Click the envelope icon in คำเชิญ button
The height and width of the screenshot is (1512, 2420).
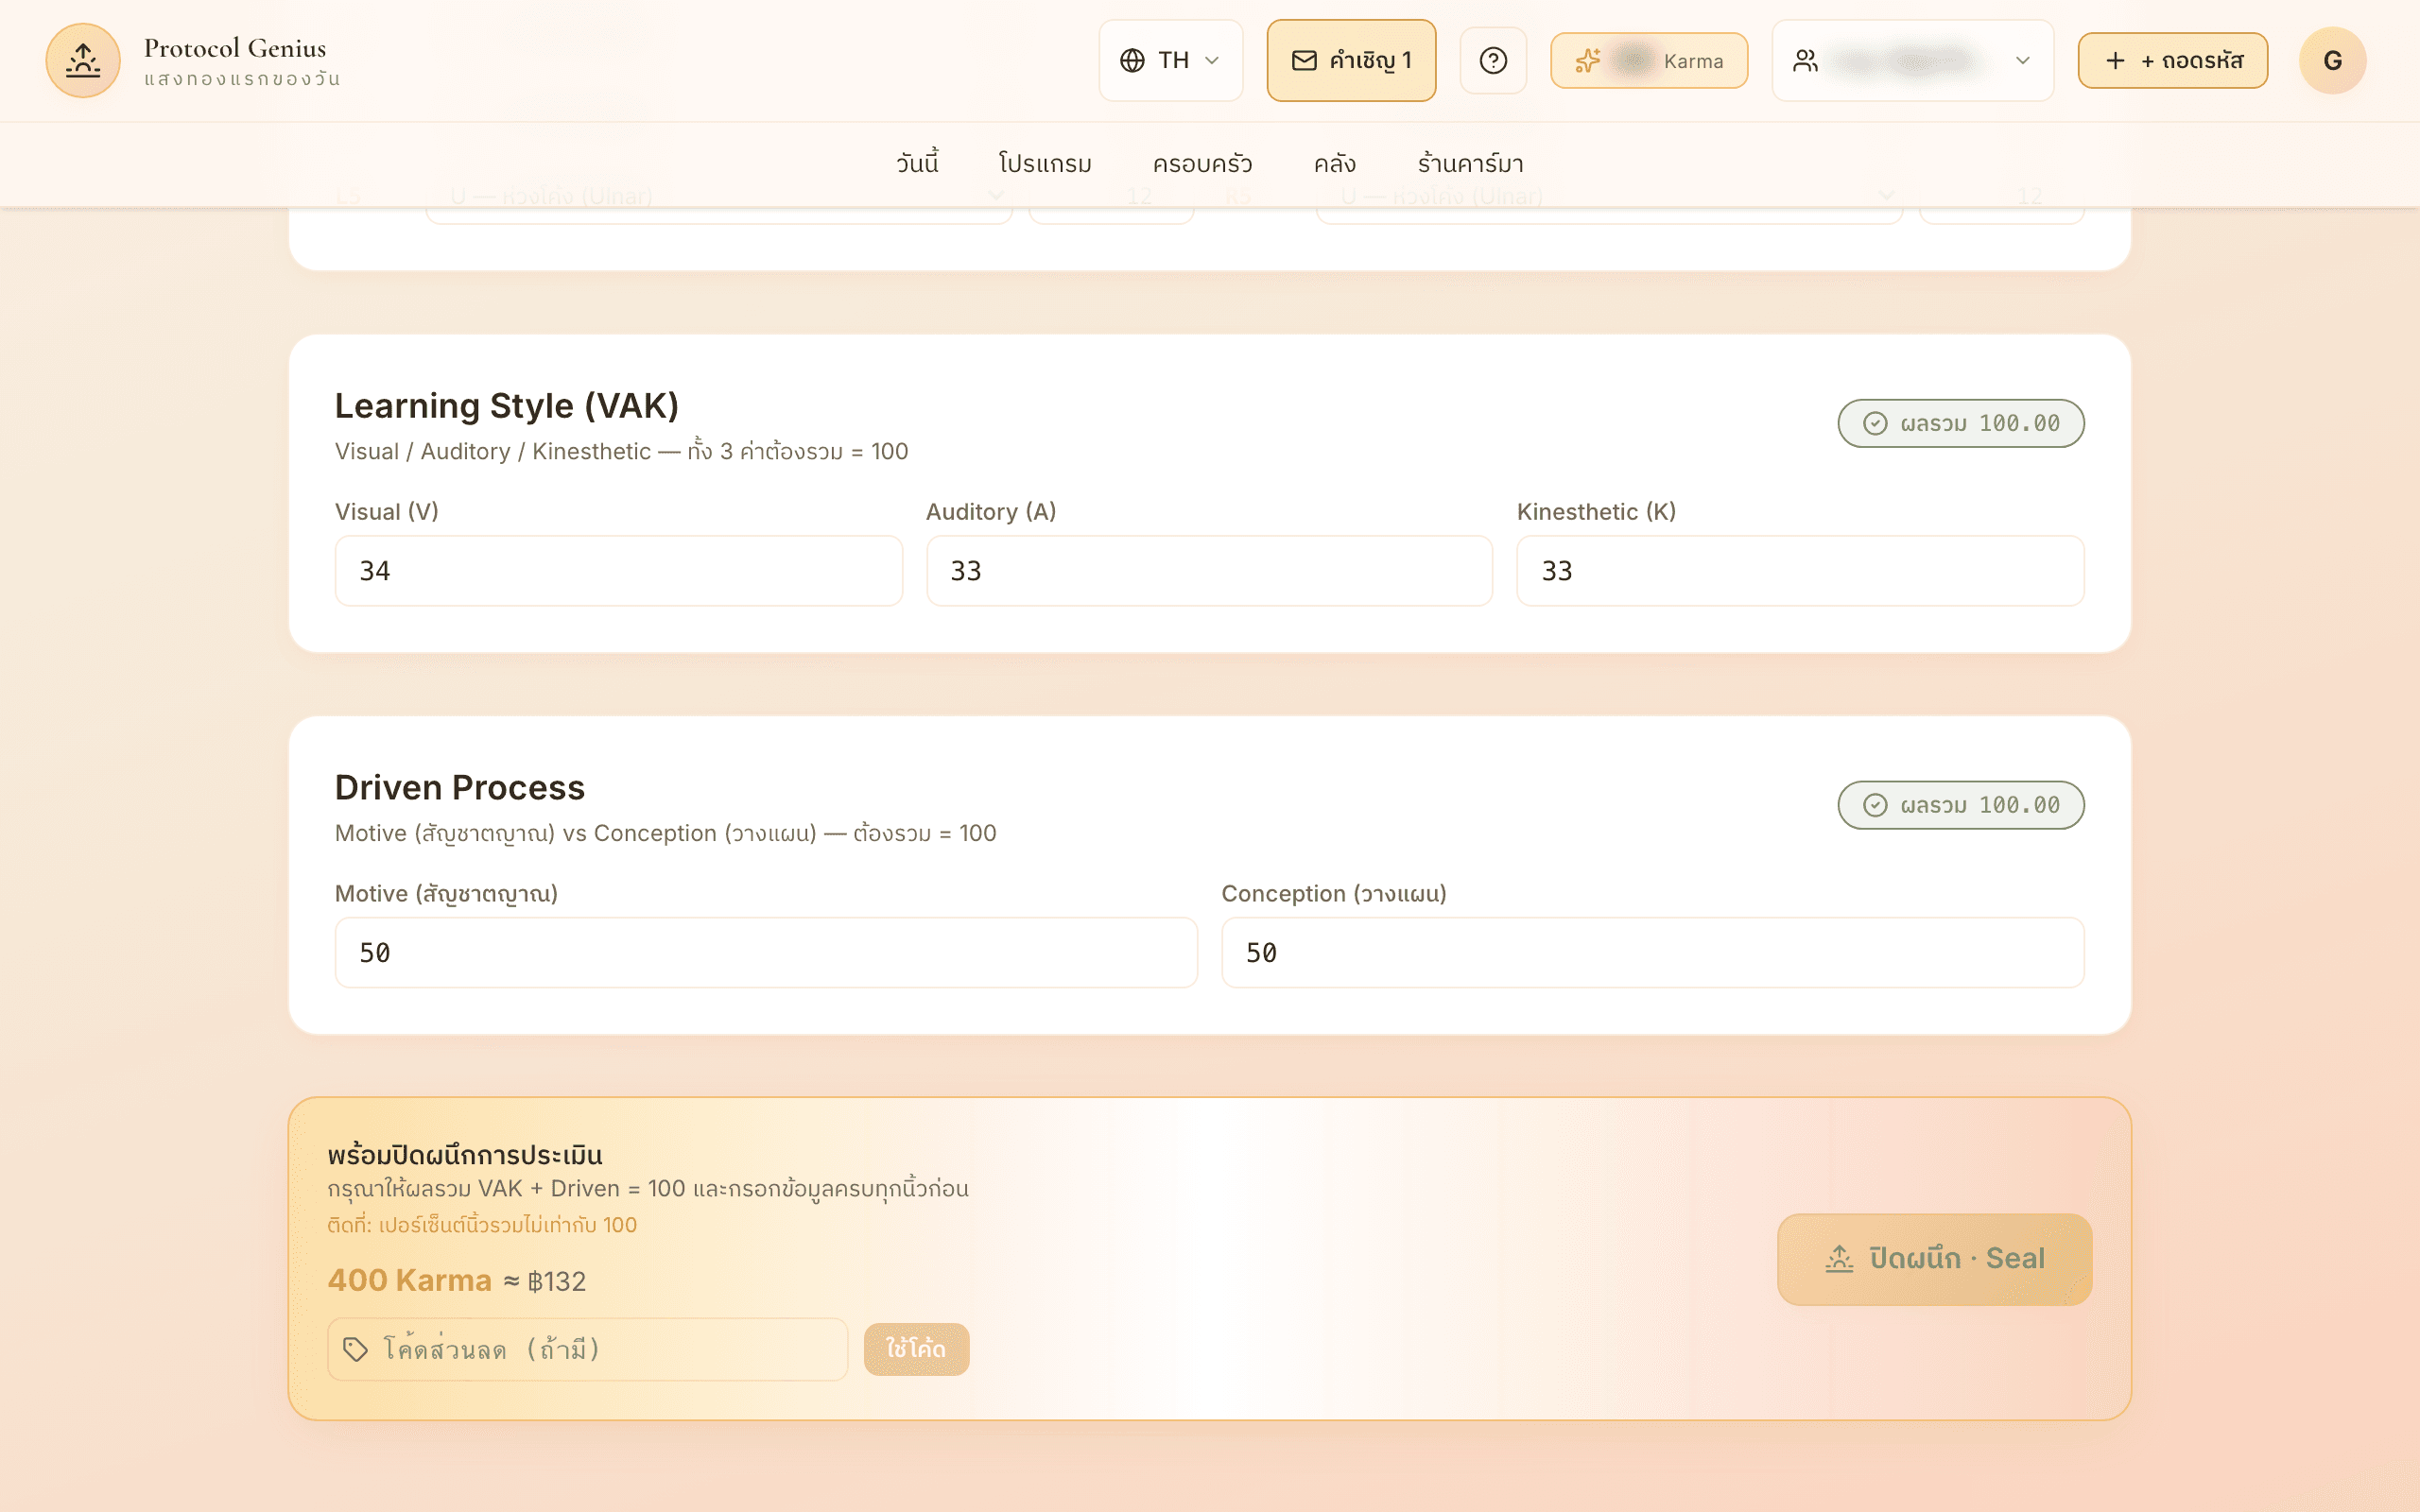pos(1304,60)
